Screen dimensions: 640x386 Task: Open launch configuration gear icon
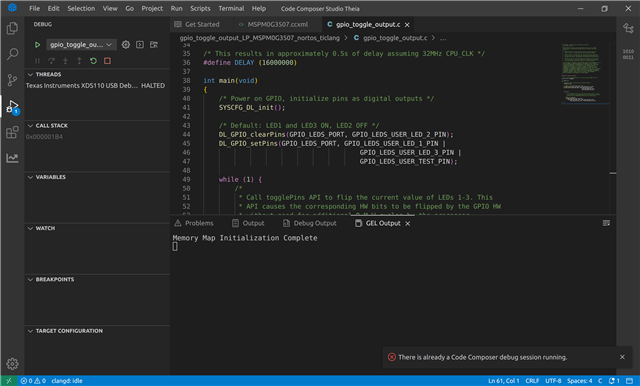click(126, 44)
